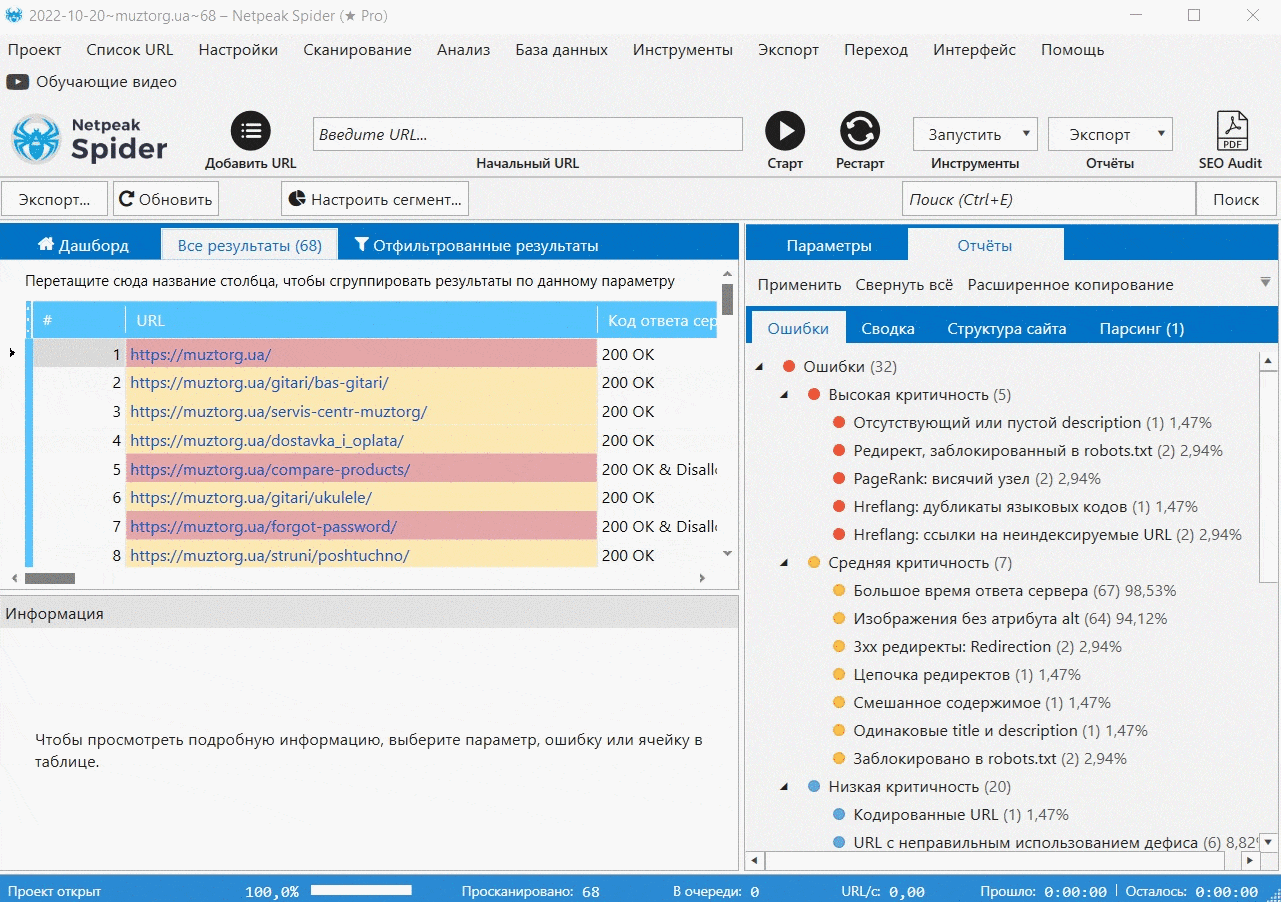This screenshot has height=902, width=1281.
Task: Click the Netpeak Spider logo
Action: (x=89, y=139)
